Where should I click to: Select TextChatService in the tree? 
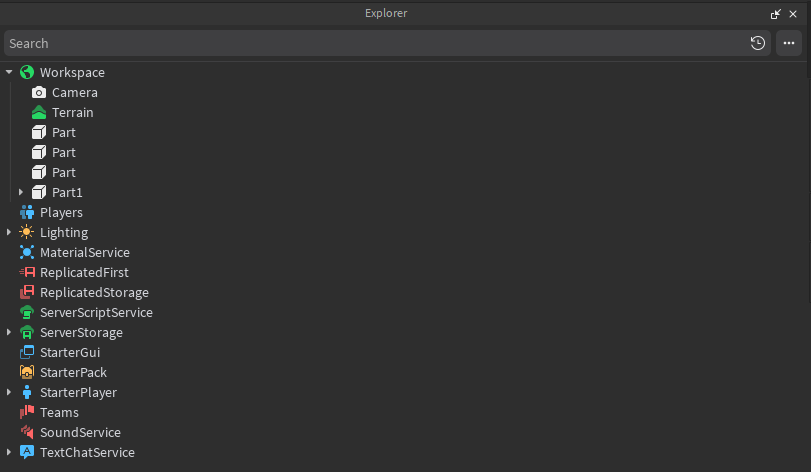[87, 452]
